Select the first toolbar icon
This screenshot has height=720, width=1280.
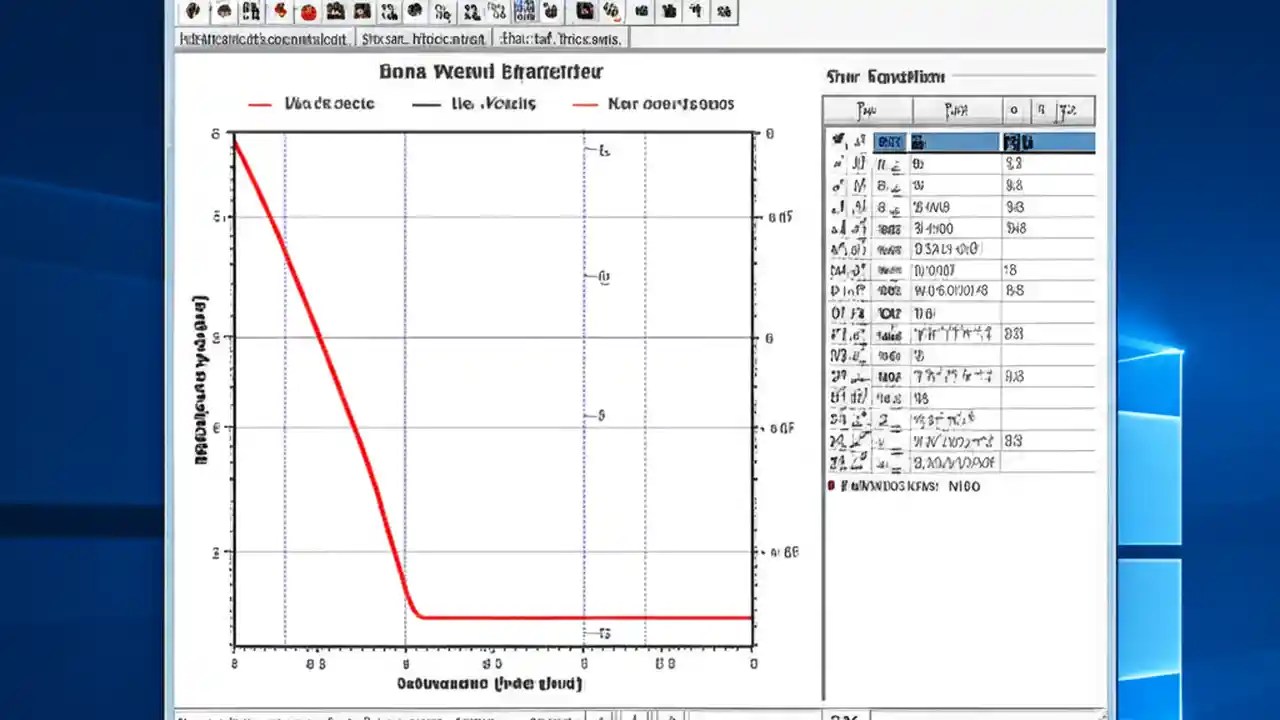193,11
